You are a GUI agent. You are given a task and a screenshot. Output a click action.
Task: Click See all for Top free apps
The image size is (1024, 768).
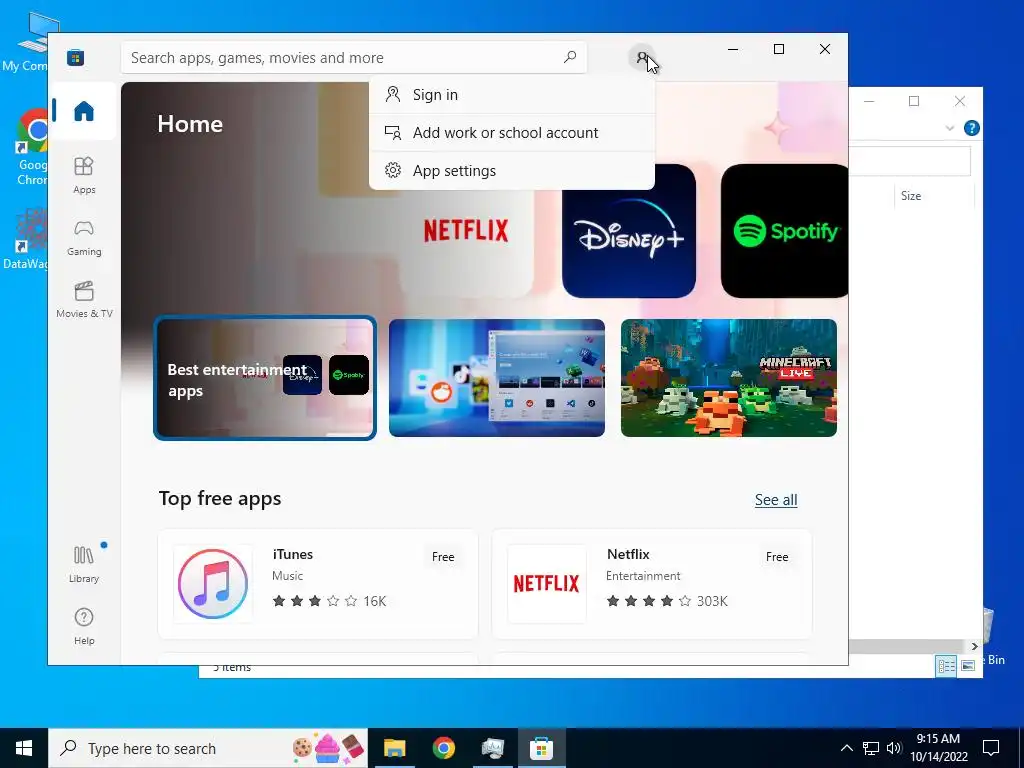(x=776, y=500)
